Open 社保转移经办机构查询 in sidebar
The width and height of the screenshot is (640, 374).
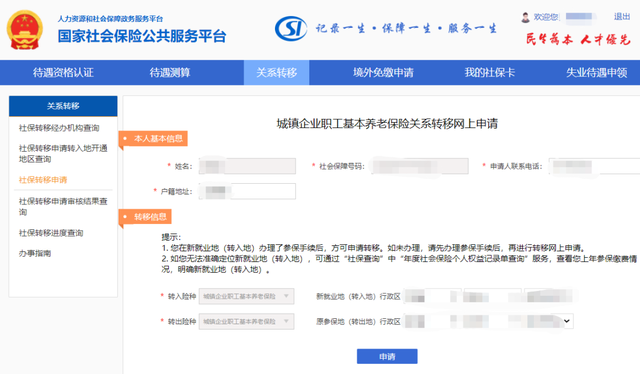point(59,128)
